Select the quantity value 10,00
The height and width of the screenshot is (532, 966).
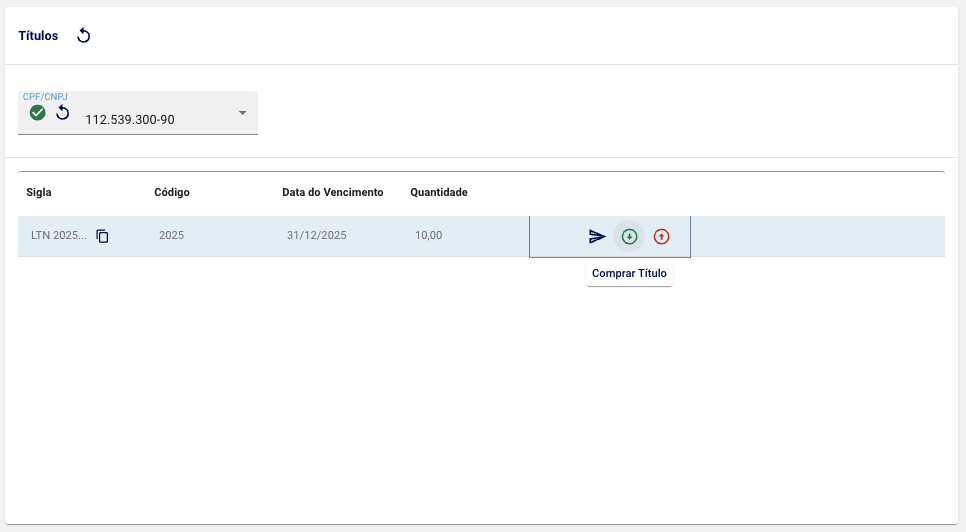tap(428, 236)
